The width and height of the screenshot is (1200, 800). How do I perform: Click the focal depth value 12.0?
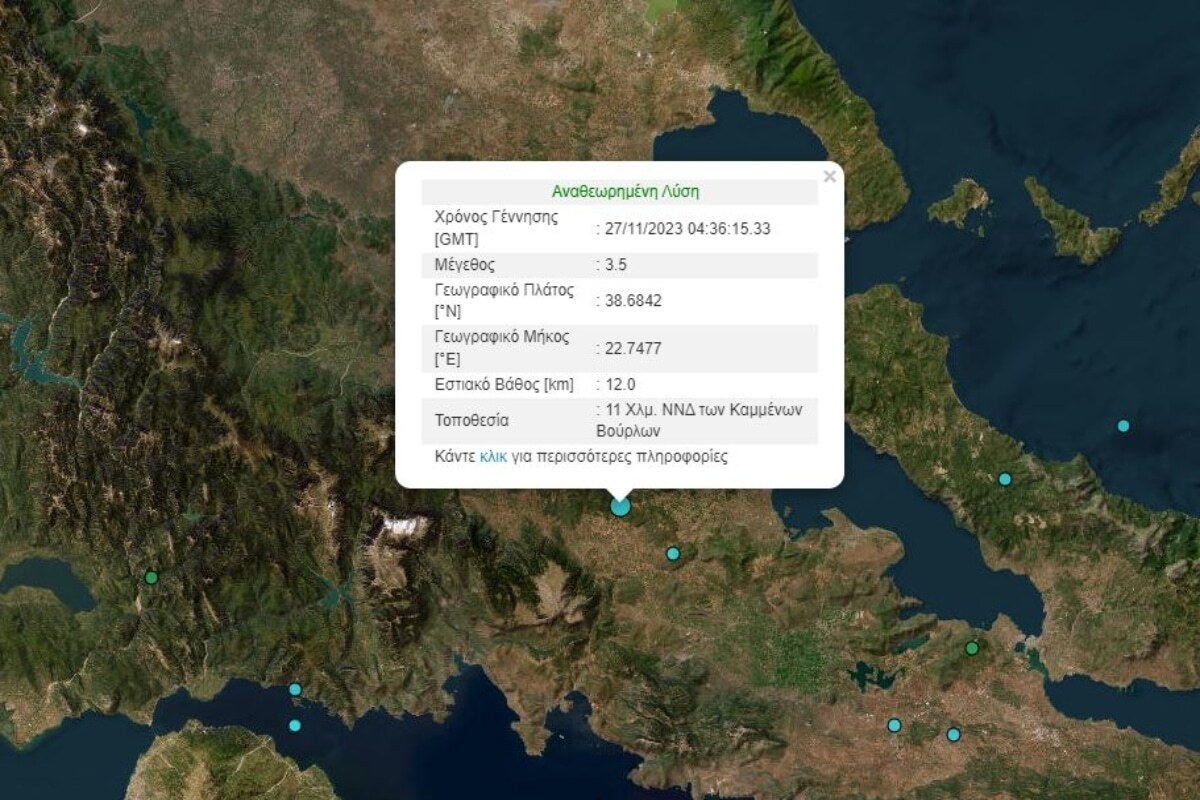pos(618,384)
